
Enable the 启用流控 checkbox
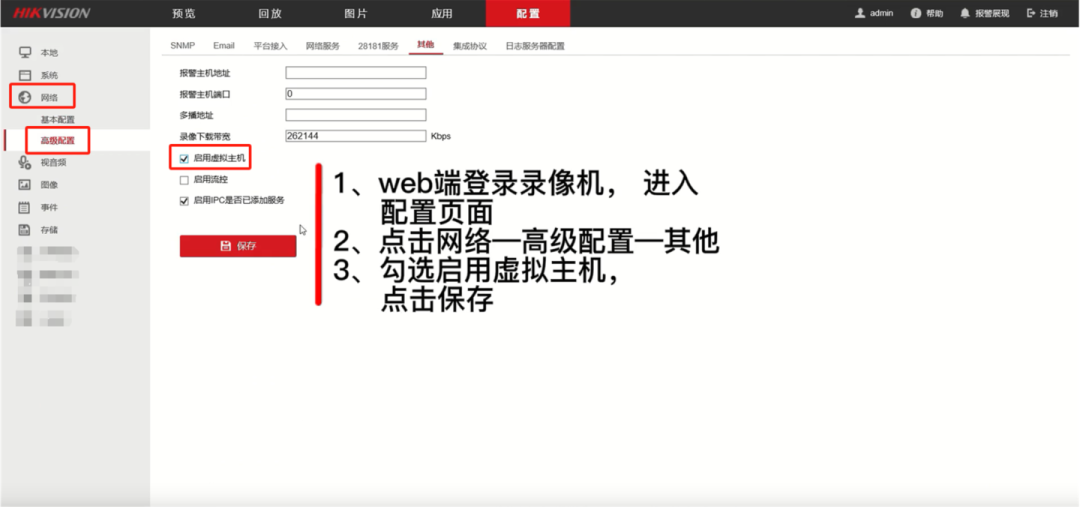pos(184,180)
